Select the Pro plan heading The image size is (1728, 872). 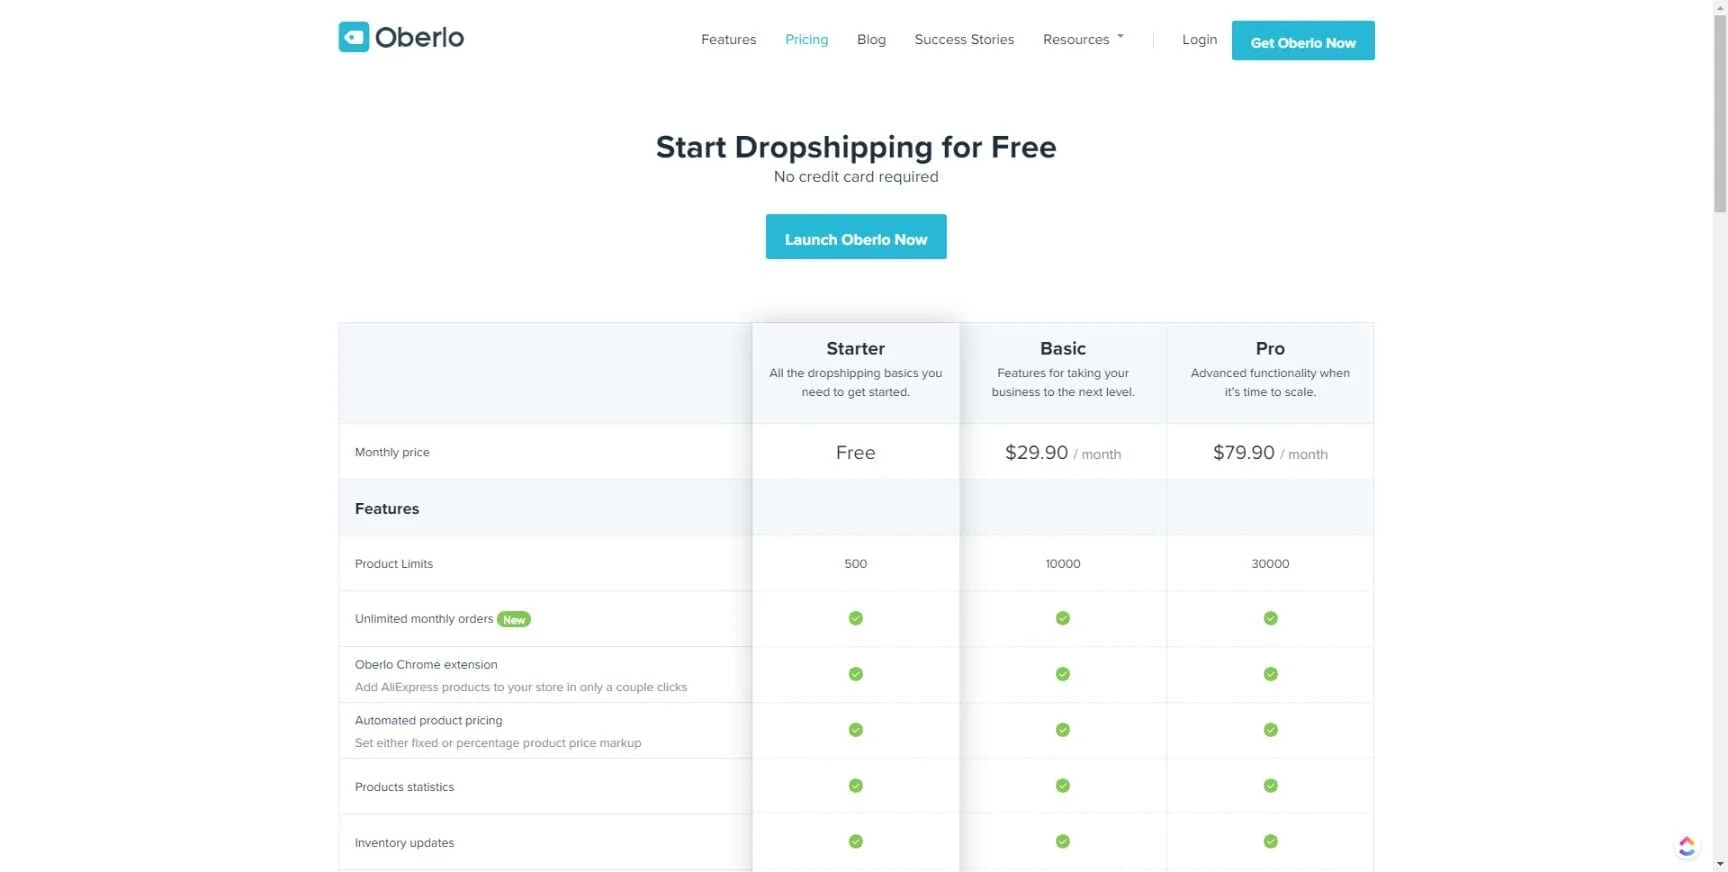1270,349
